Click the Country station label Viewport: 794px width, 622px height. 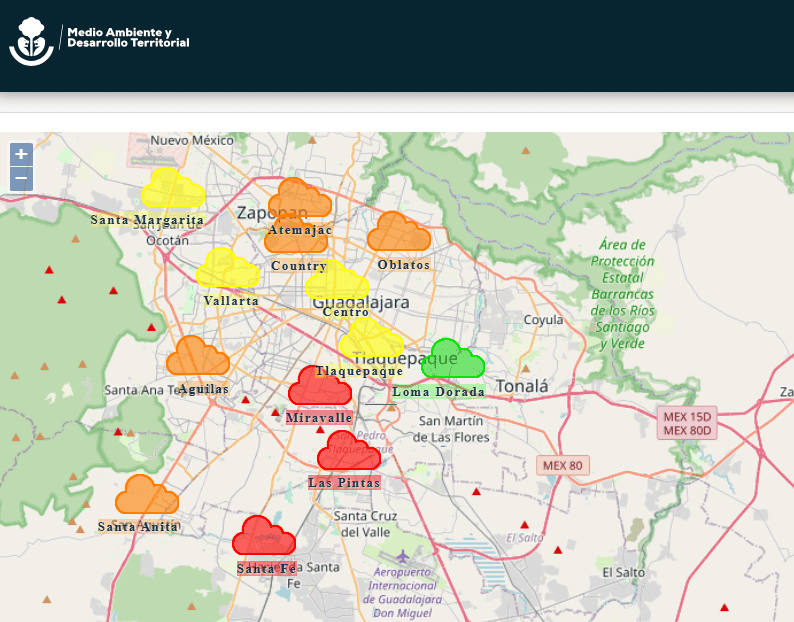pyautogui.click(x=299, y=267)
